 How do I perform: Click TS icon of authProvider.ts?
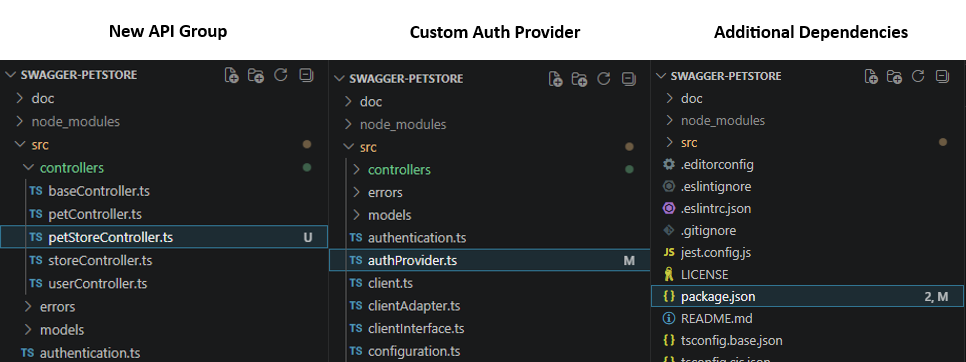355,260
